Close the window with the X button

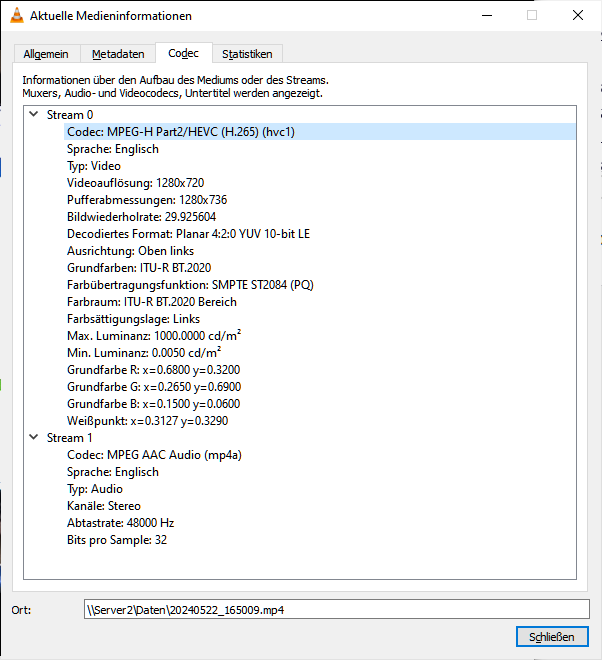coord(578,16)
